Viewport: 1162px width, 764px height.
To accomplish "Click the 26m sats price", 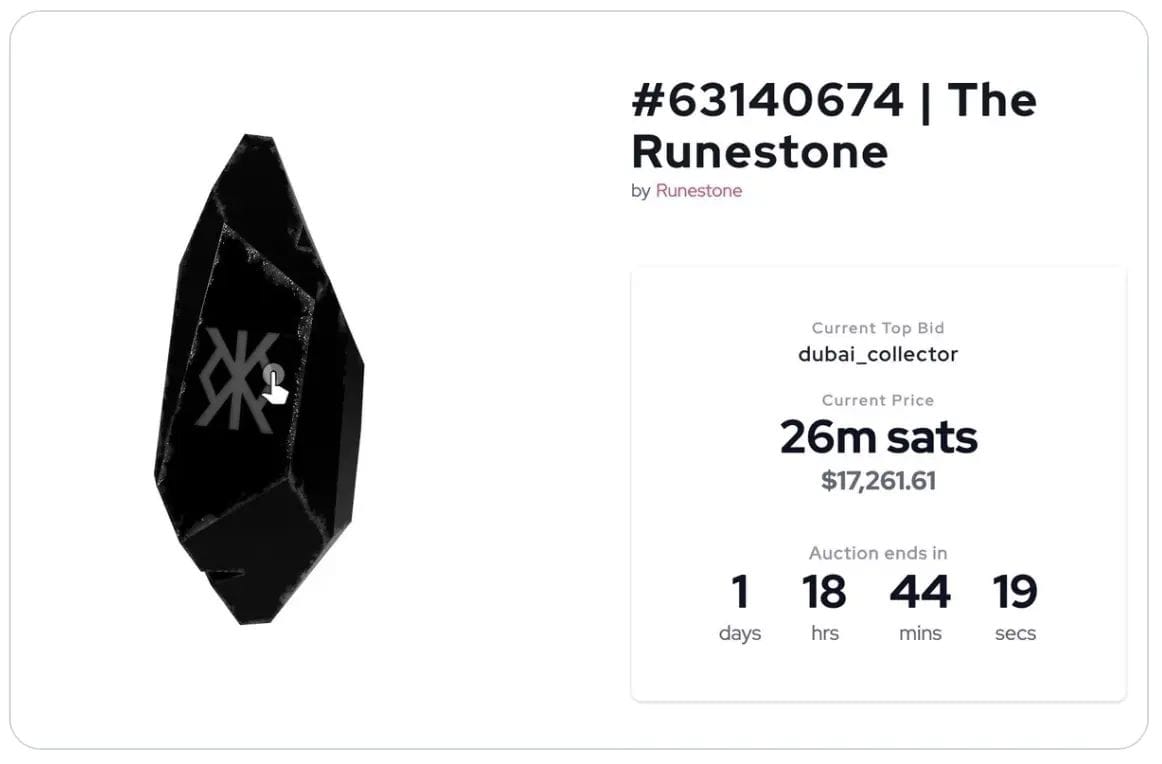I will (x=878, y=436).
